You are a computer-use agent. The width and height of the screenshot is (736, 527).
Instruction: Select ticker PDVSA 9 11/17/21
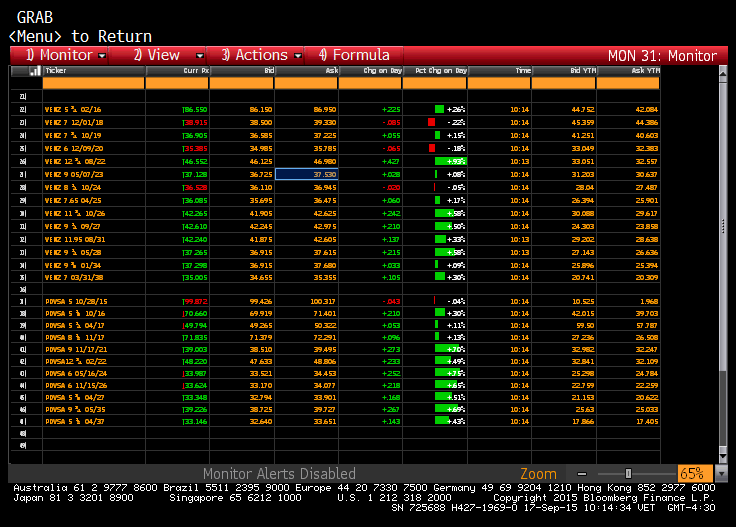[76, 350]
